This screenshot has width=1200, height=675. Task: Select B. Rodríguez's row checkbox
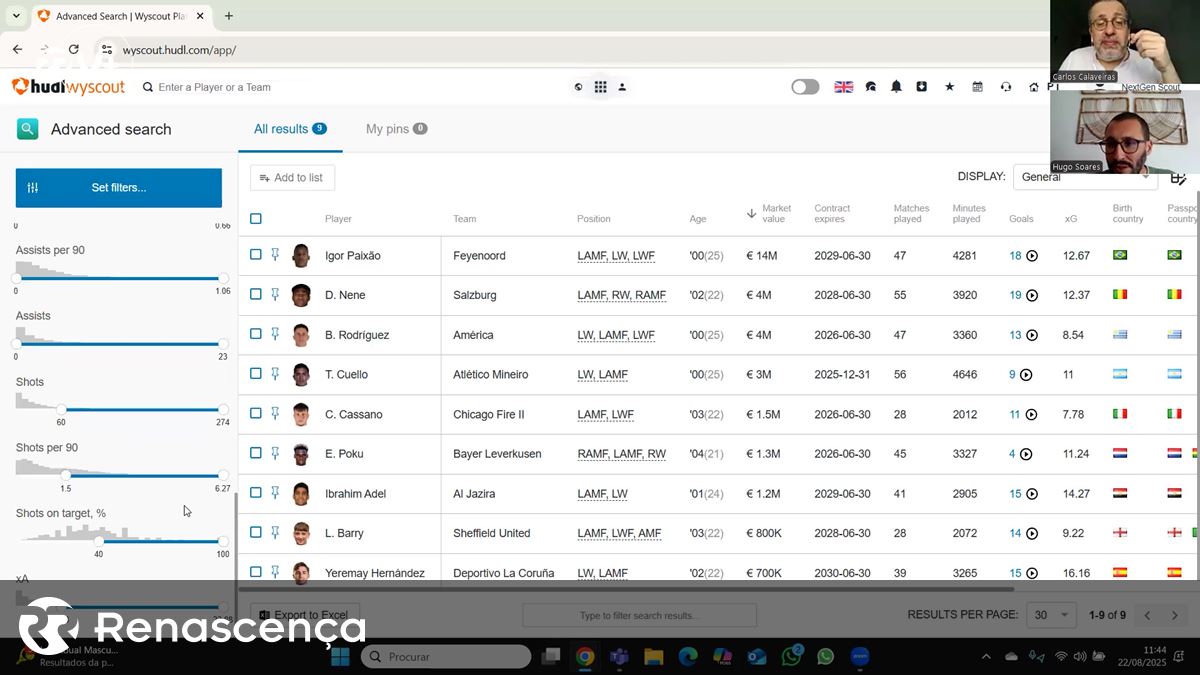click(x=256, y=334)
